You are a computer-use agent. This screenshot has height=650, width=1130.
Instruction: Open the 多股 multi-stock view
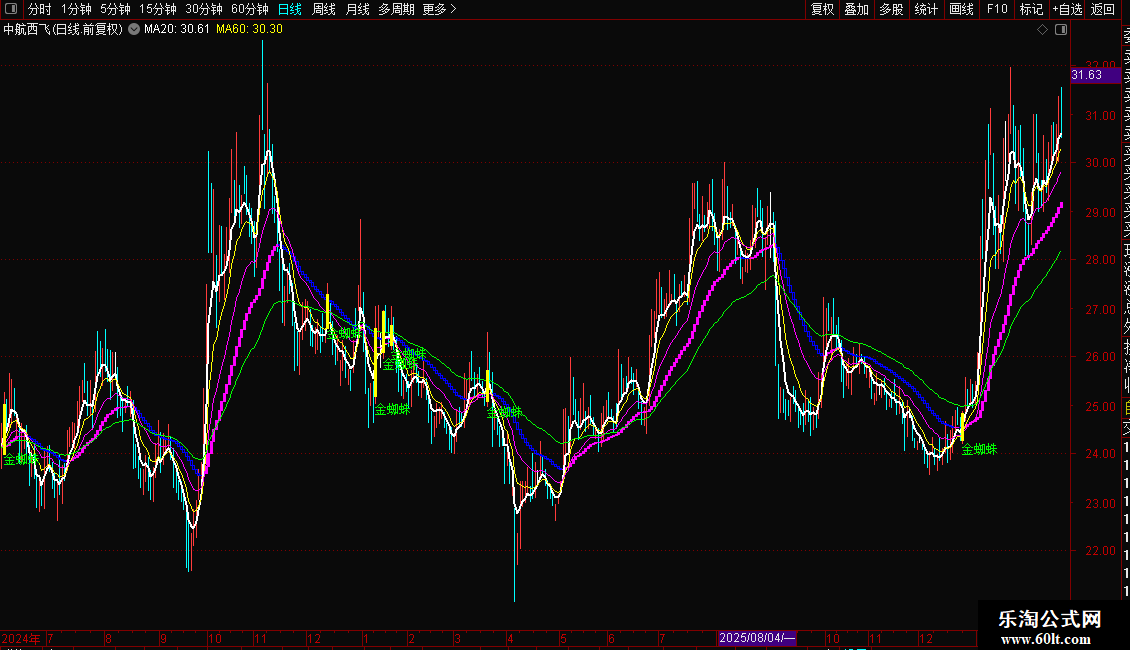891,9
